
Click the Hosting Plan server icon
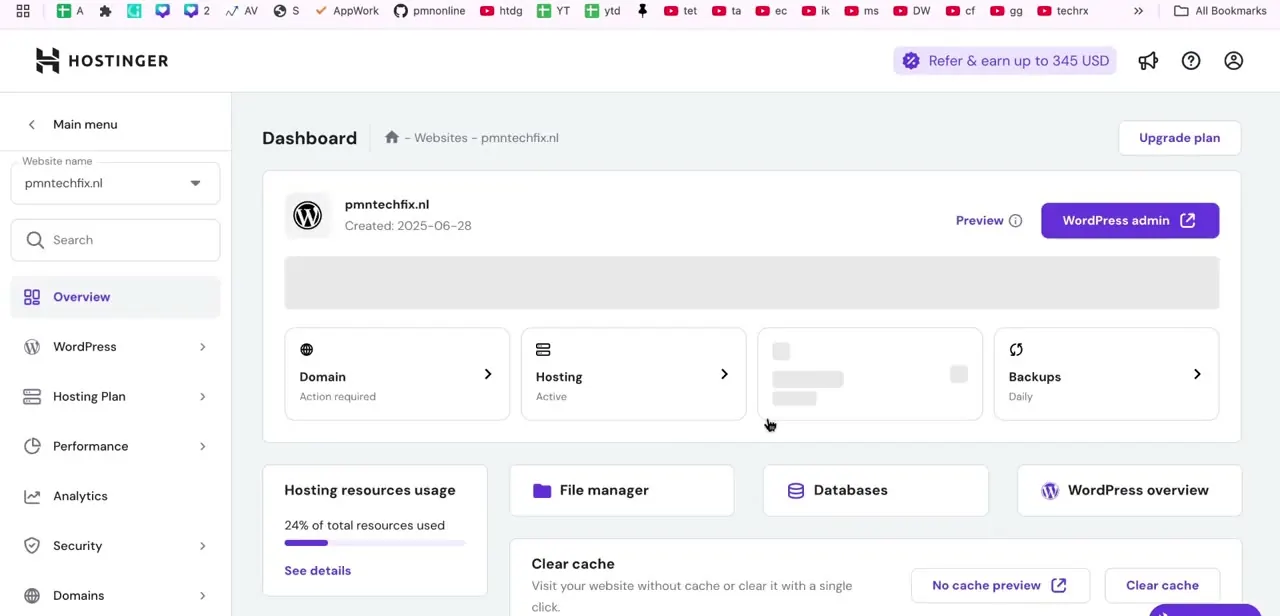(32, 397)
